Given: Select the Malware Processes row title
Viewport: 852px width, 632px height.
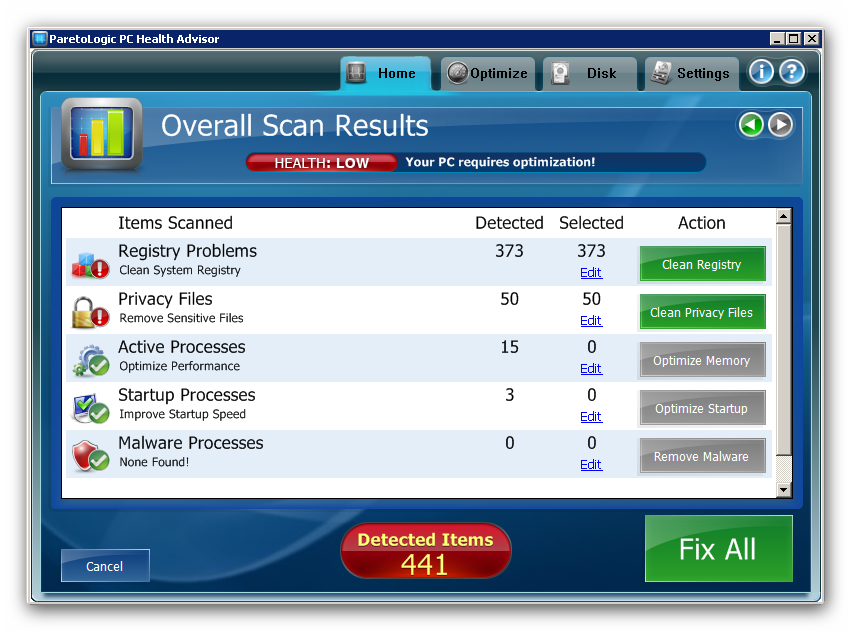Looking at the screenshot, I should point(191,443).
